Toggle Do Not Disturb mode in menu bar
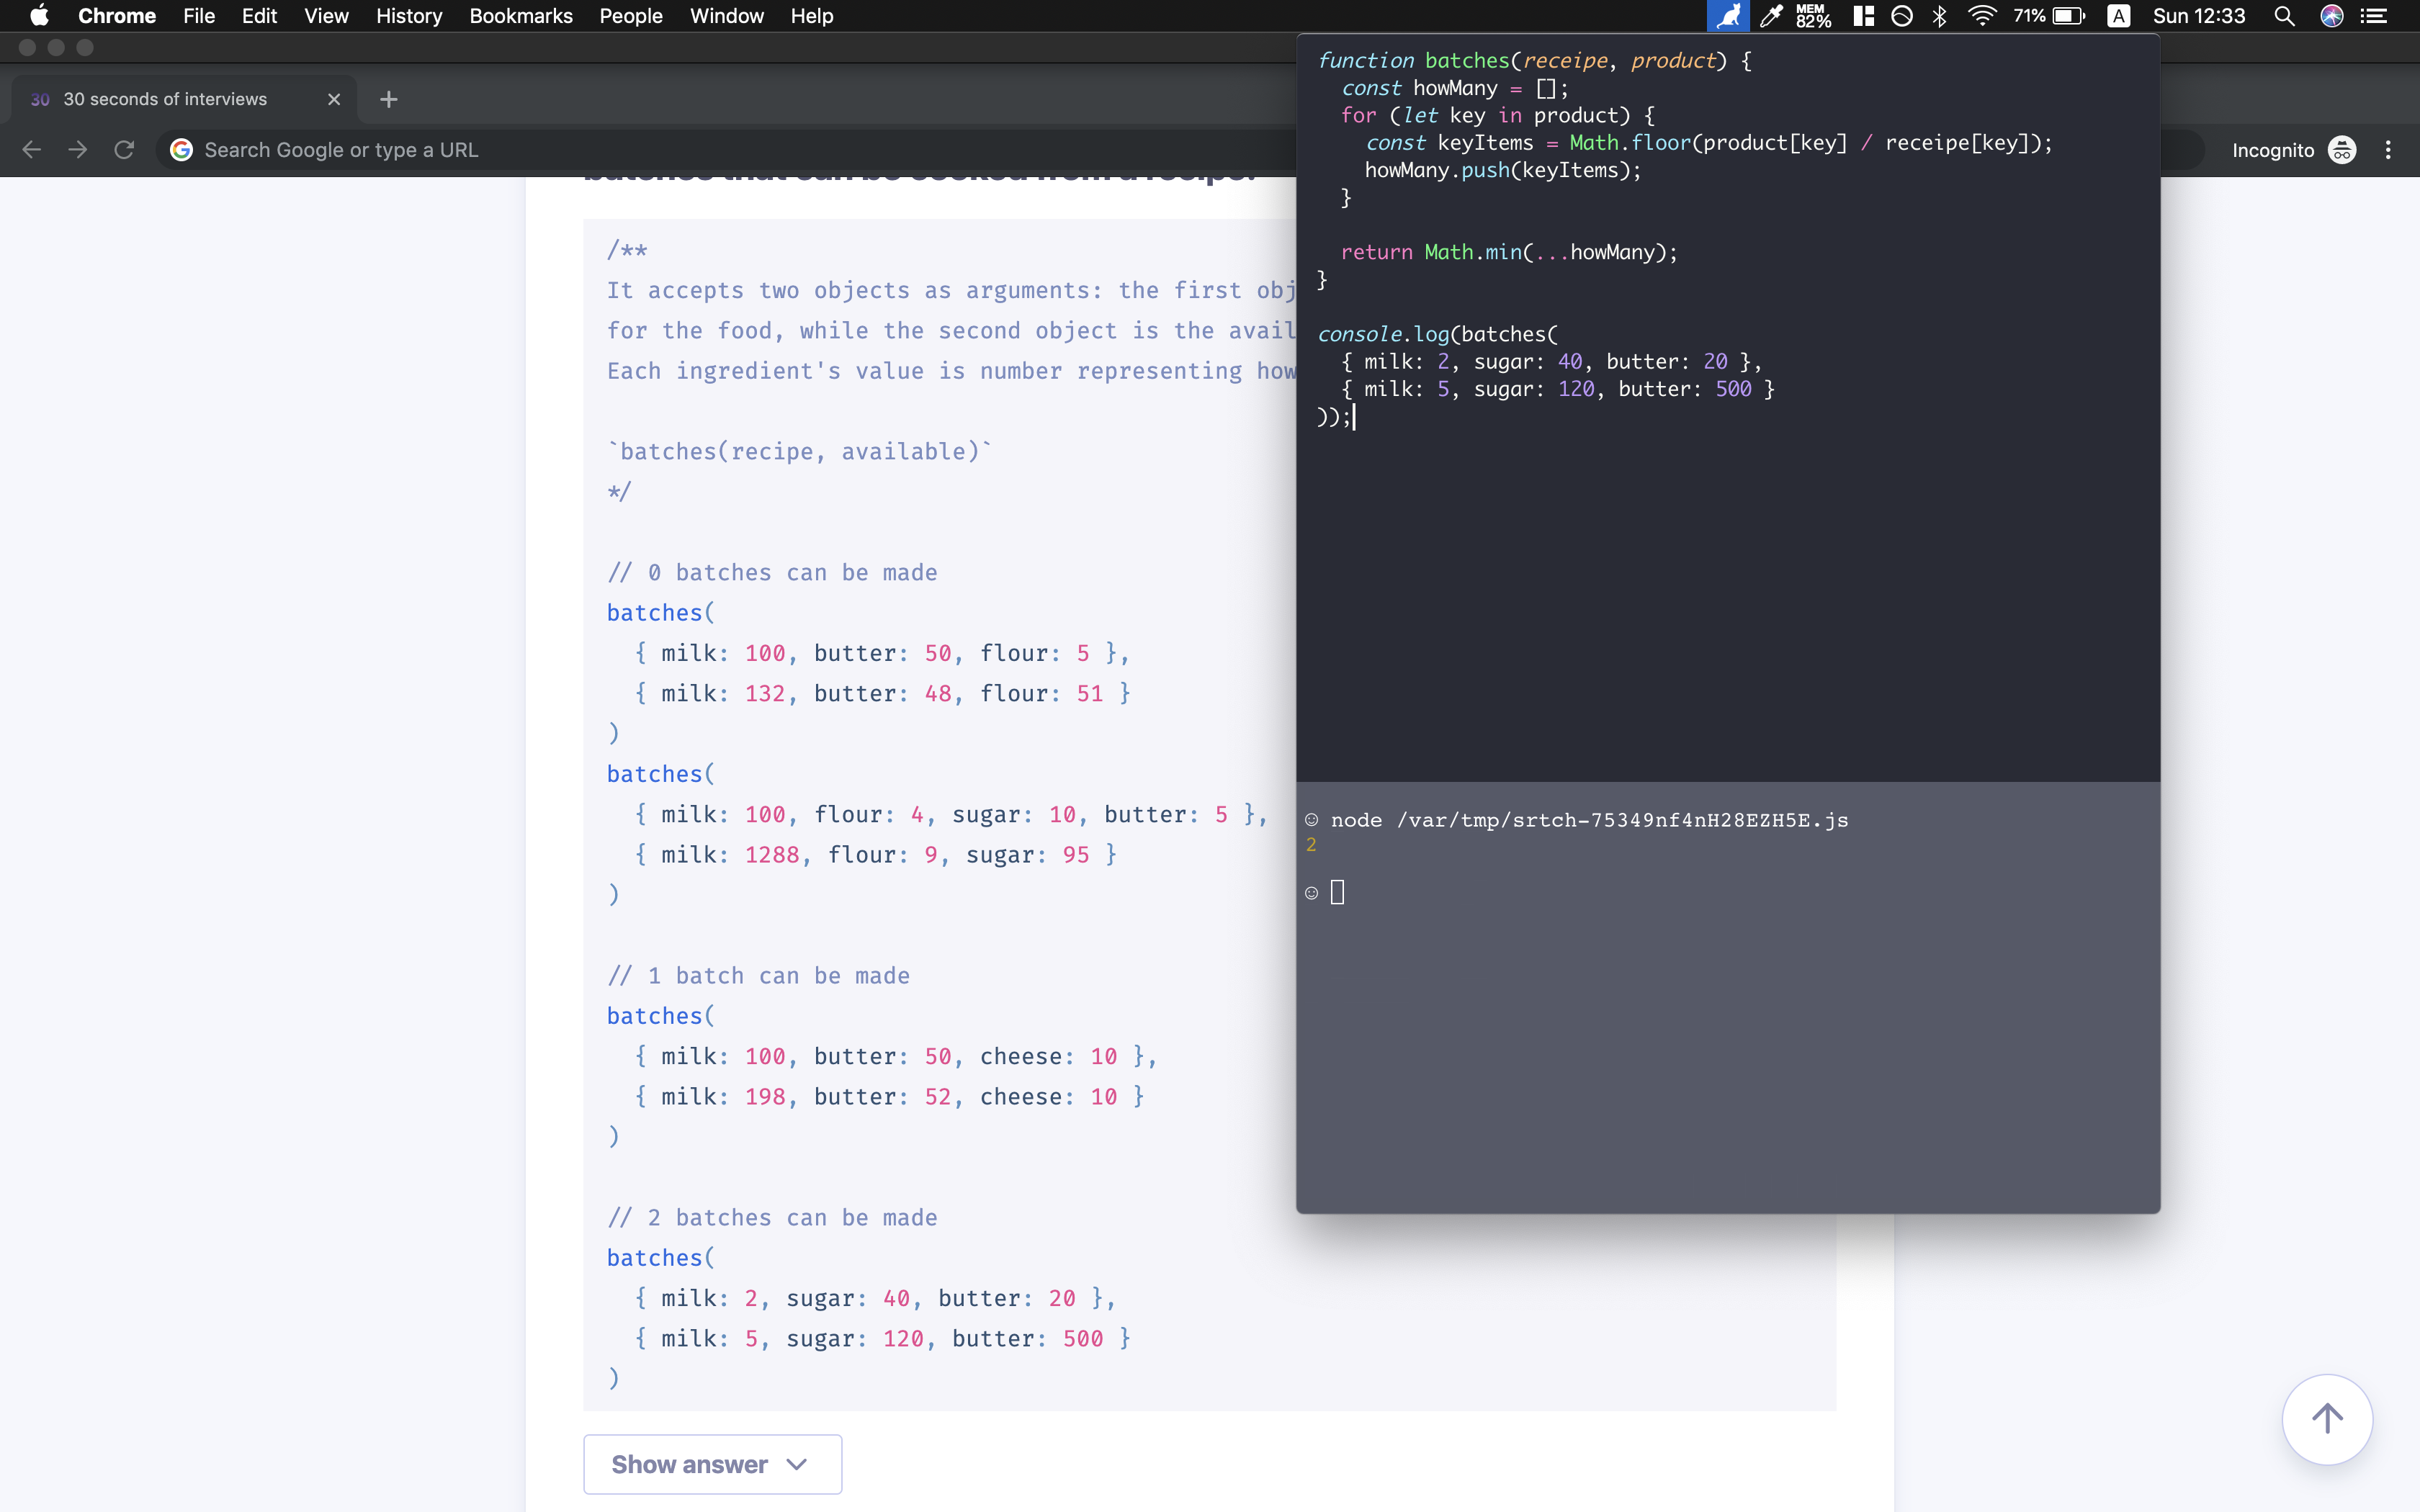This screenshot has height=1512, width=2420. tap(1901, 16)
